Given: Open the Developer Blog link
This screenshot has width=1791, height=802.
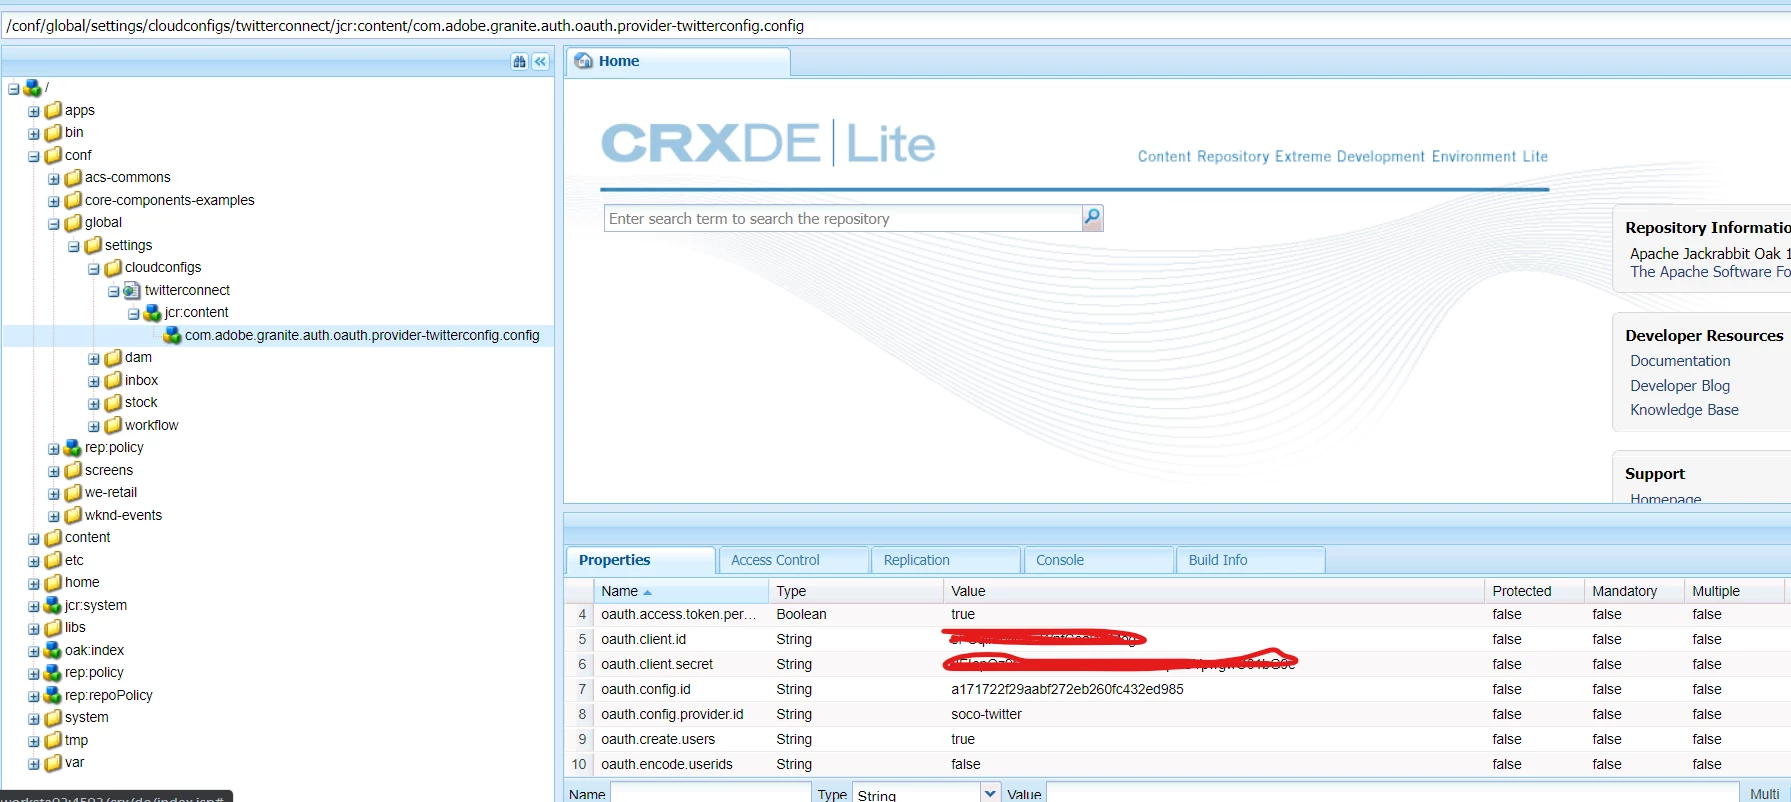Looking at the screenshot, I should pyautogui.click(x=1680, y=386).
